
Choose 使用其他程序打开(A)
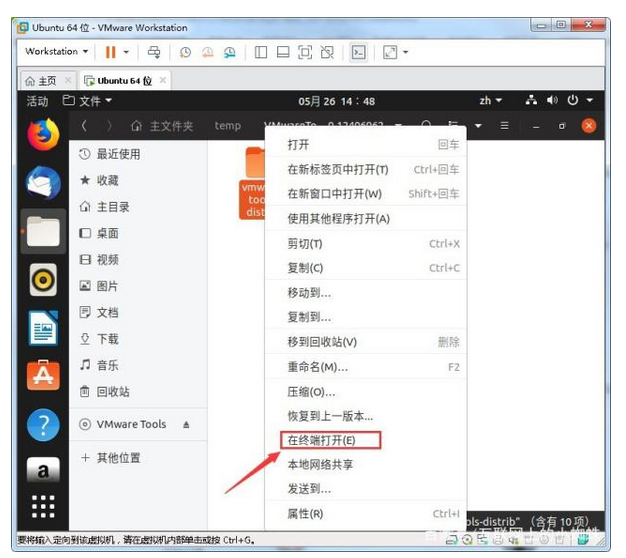point(366,219)
